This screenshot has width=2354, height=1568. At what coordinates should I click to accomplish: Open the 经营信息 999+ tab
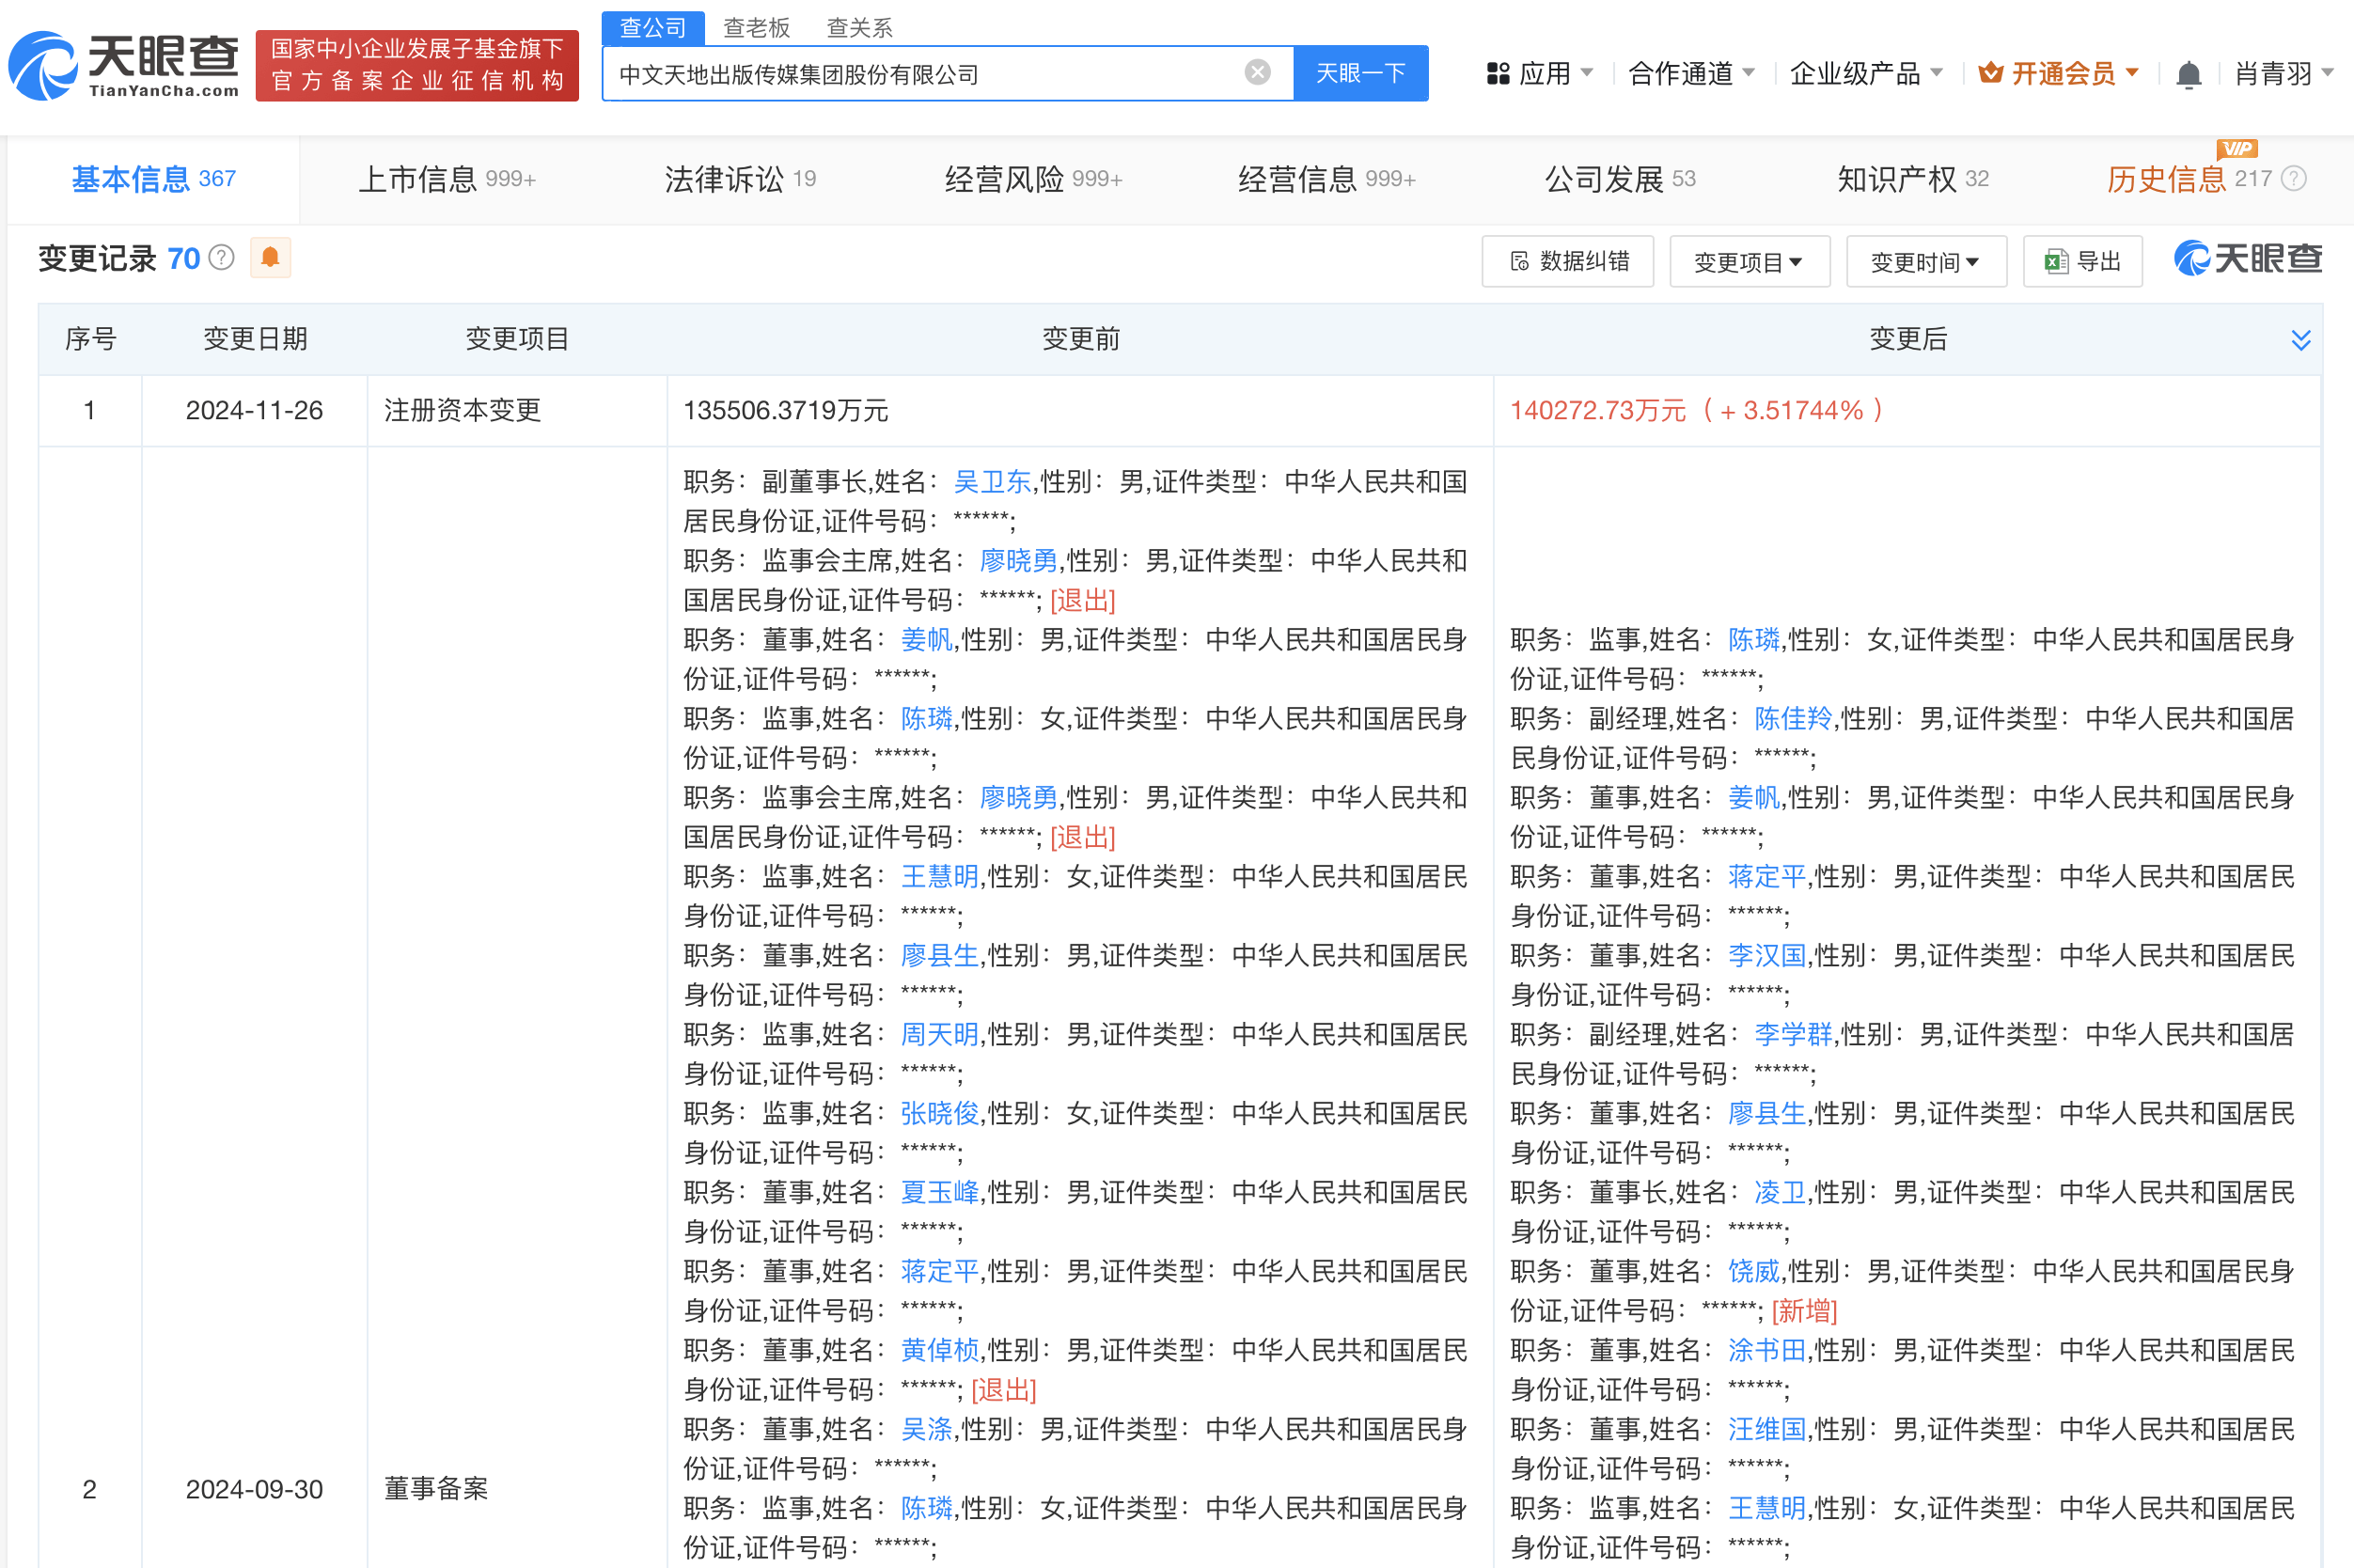click(1327, 179)
